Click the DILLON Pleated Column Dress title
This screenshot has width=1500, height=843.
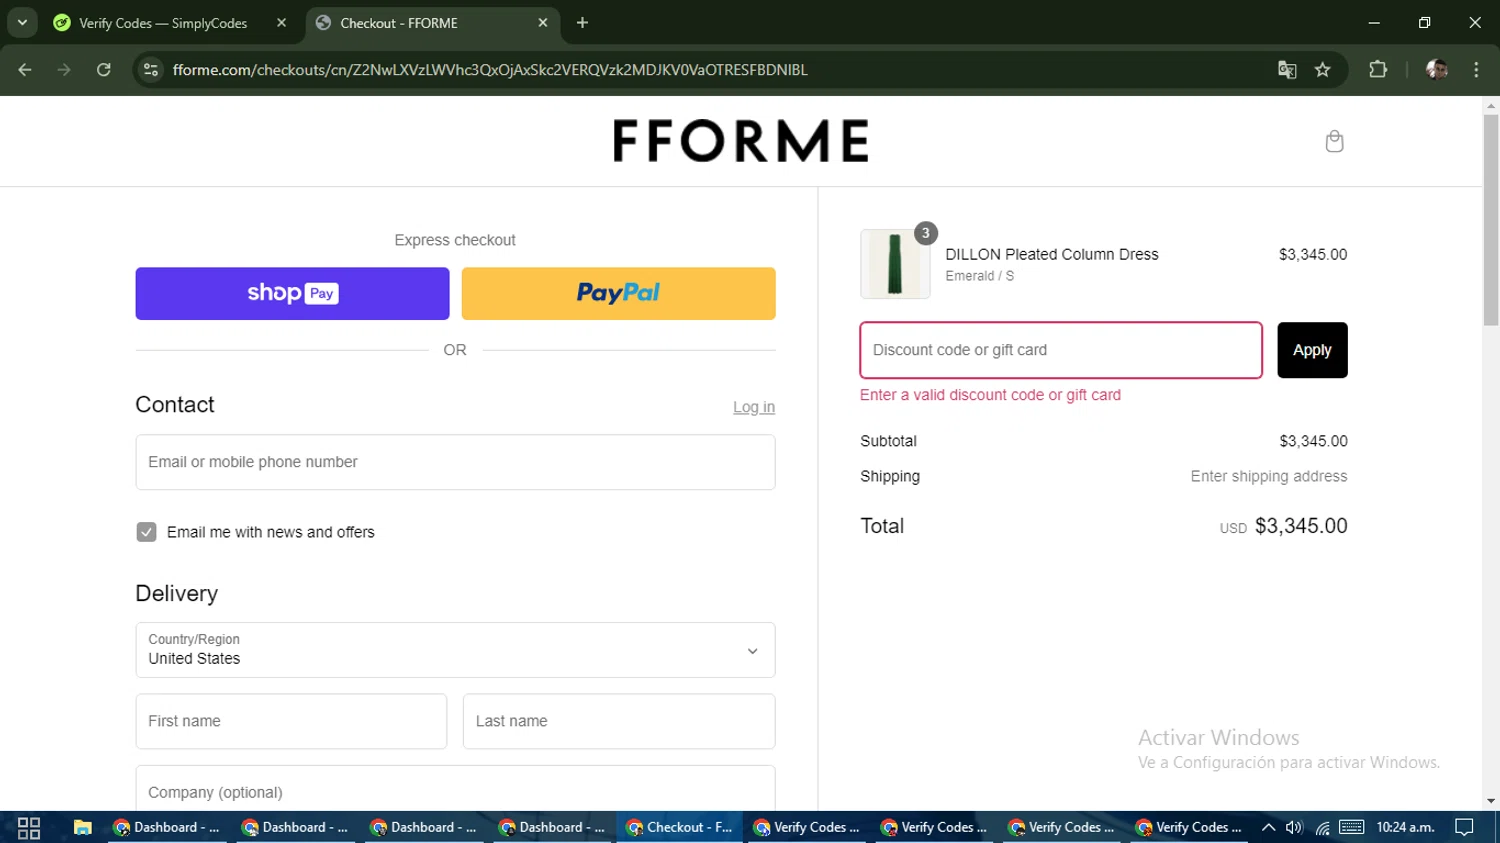click(x=1052, y=254)
